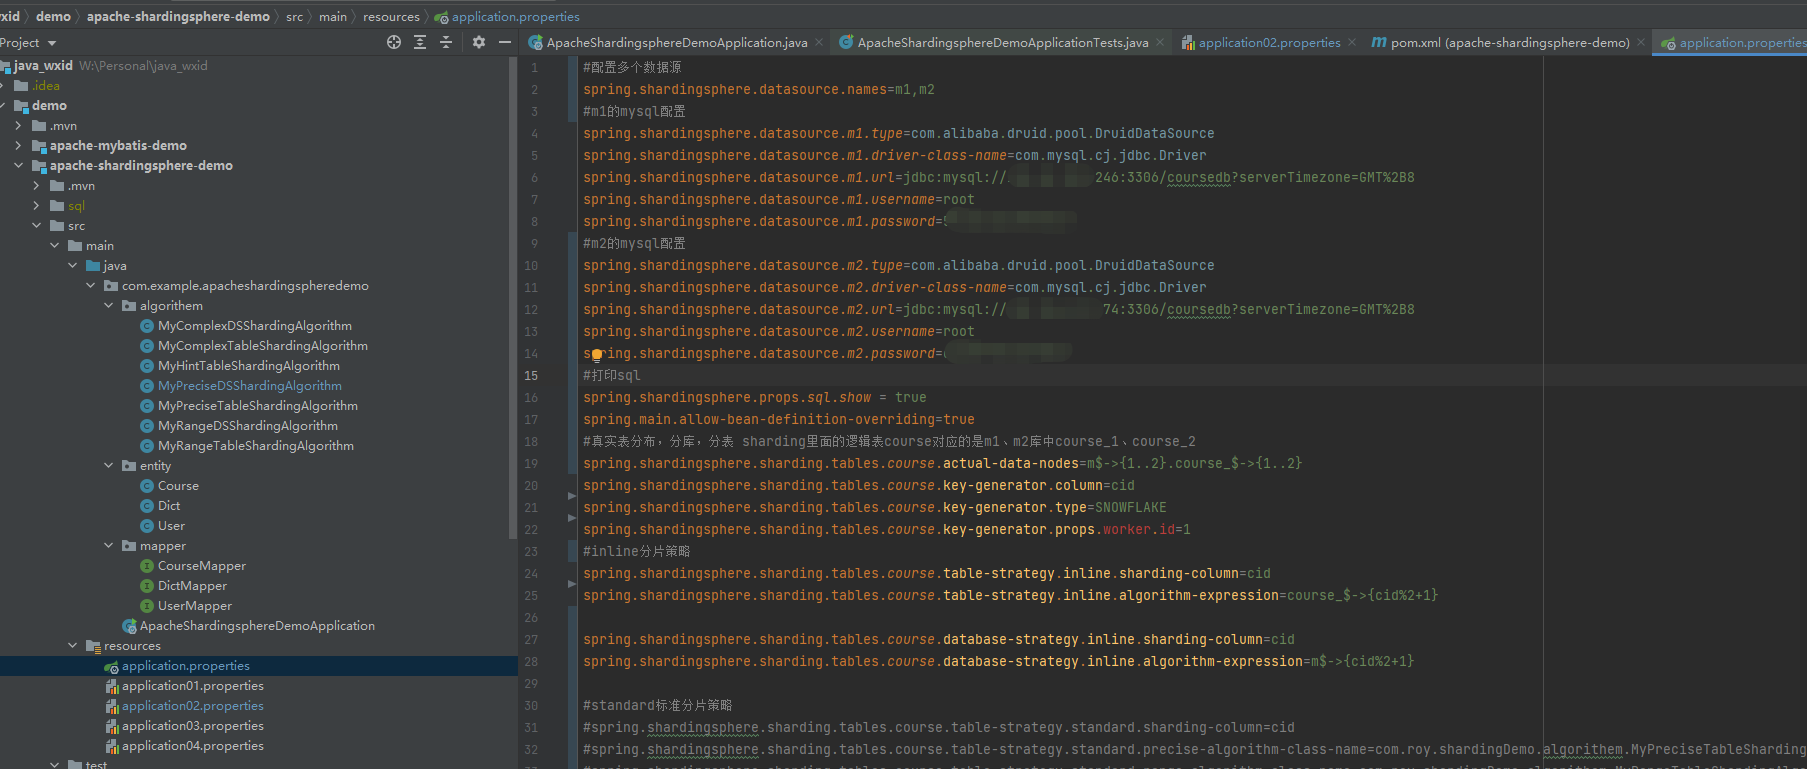
Task: Select the active application.properties editor tab
Action: pos(1733,42)
